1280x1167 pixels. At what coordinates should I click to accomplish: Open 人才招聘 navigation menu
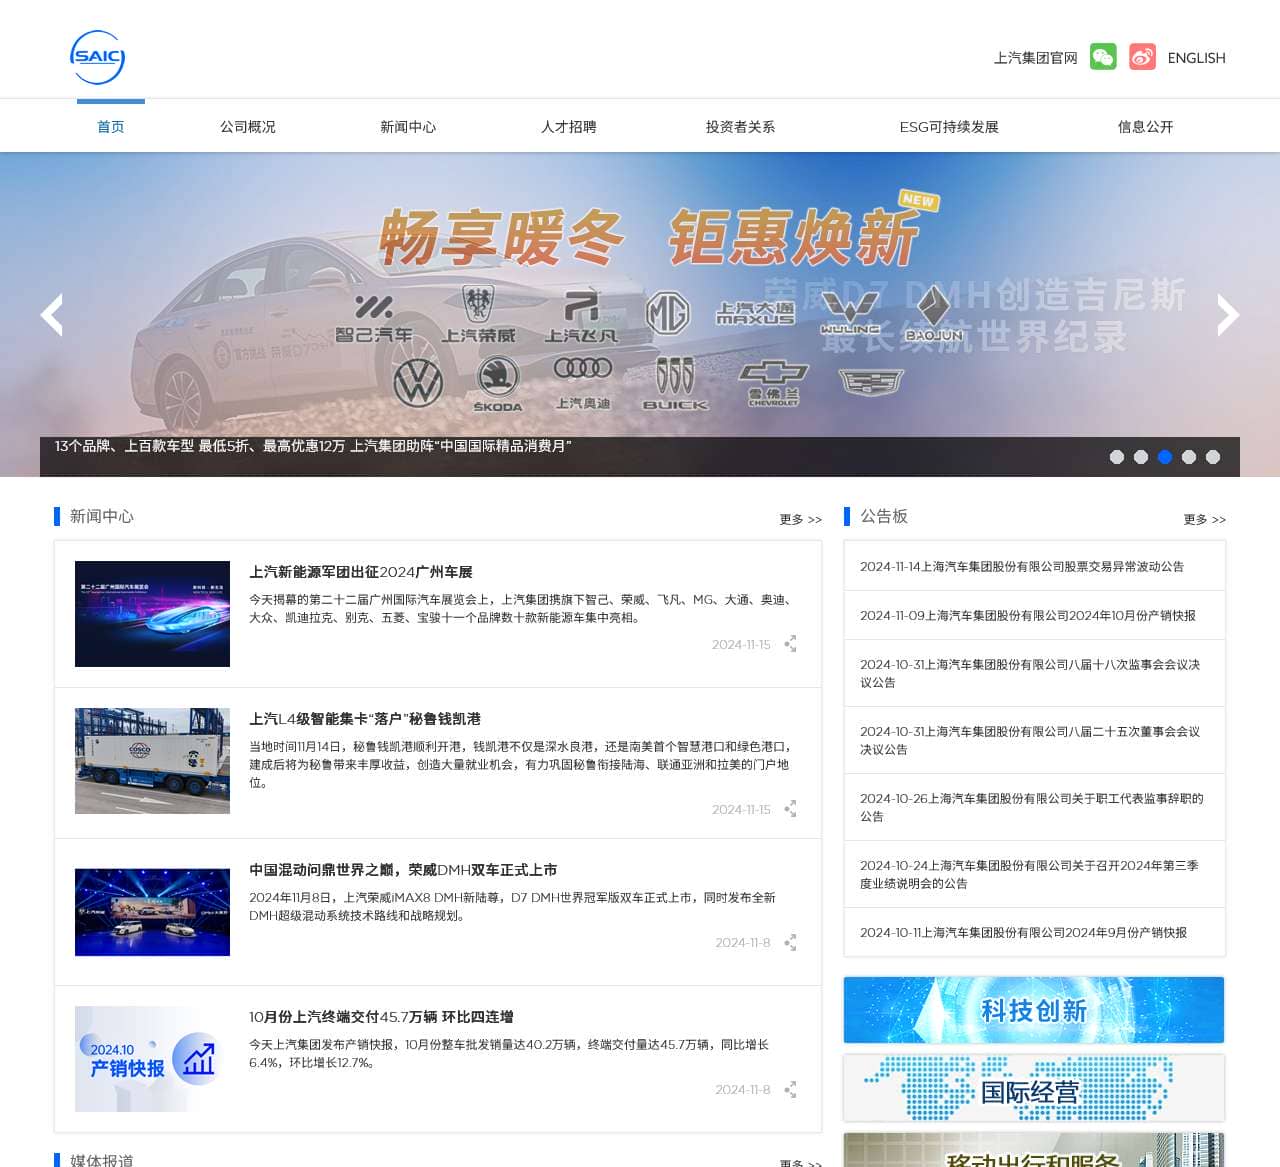[x=569, y=127]
